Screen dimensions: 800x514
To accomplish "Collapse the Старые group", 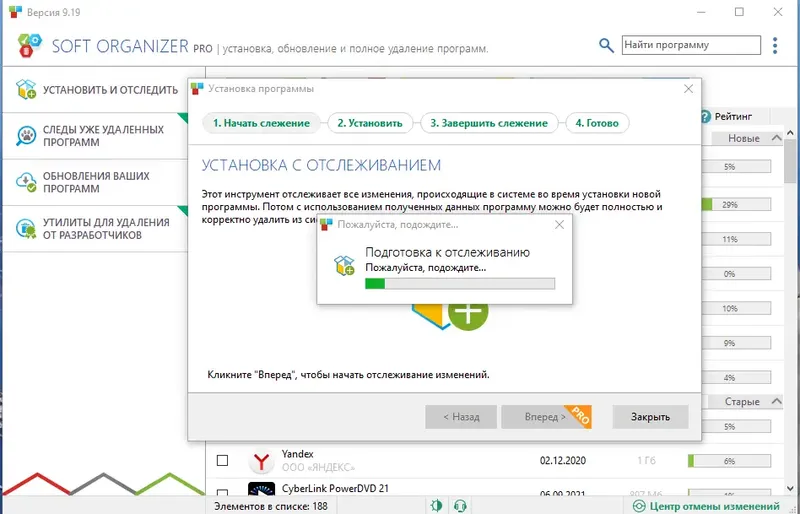I will (776, 401).
